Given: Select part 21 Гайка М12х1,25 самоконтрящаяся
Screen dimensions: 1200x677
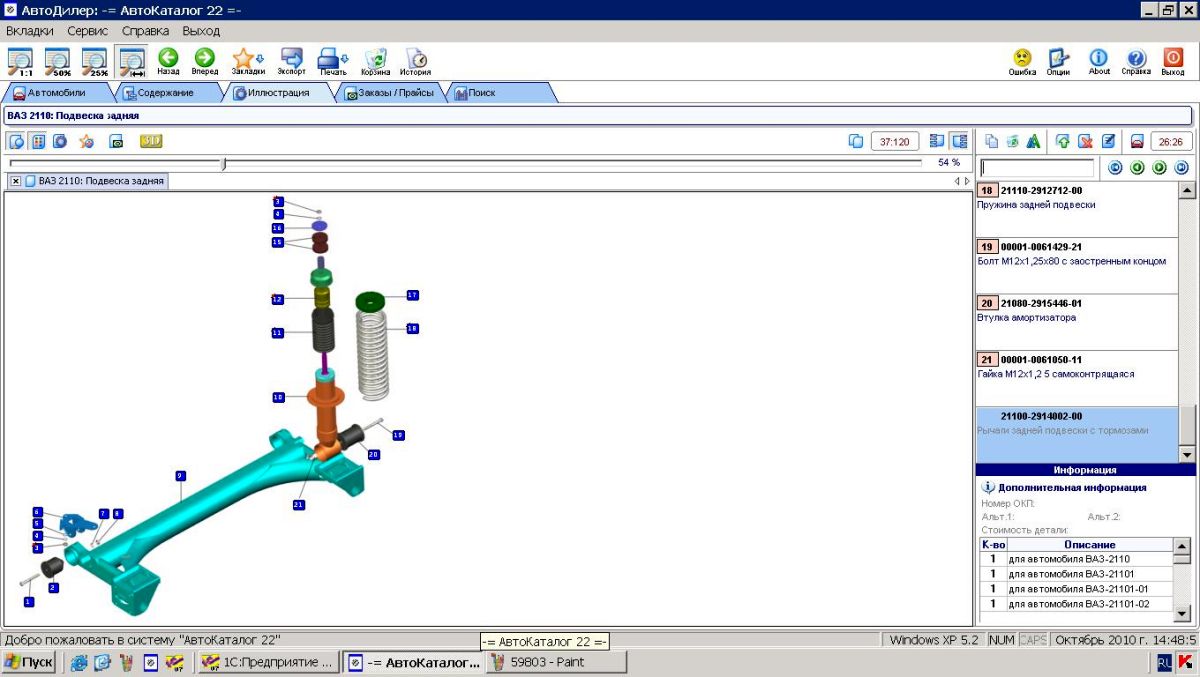Looking at the screenshot, I should tap(1076, 378).
